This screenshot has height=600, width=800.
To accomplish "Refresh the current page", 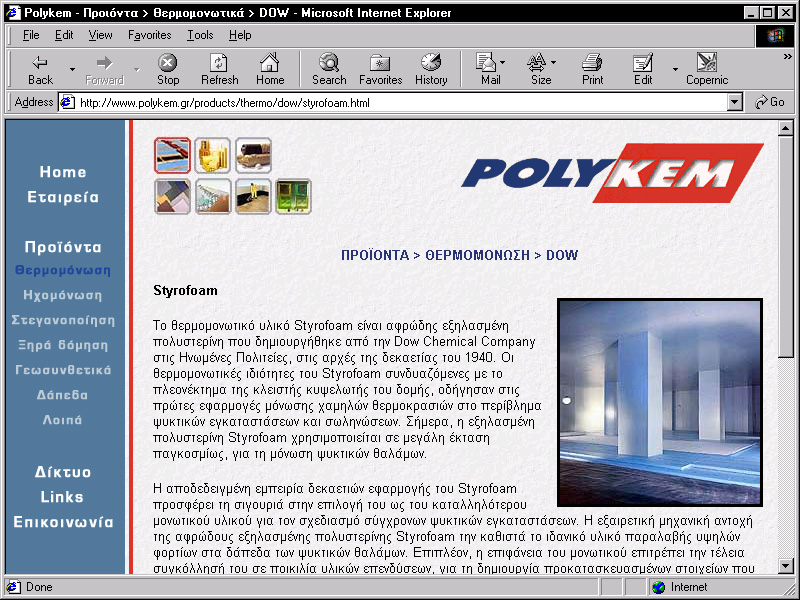I will (x=219, y=69).
